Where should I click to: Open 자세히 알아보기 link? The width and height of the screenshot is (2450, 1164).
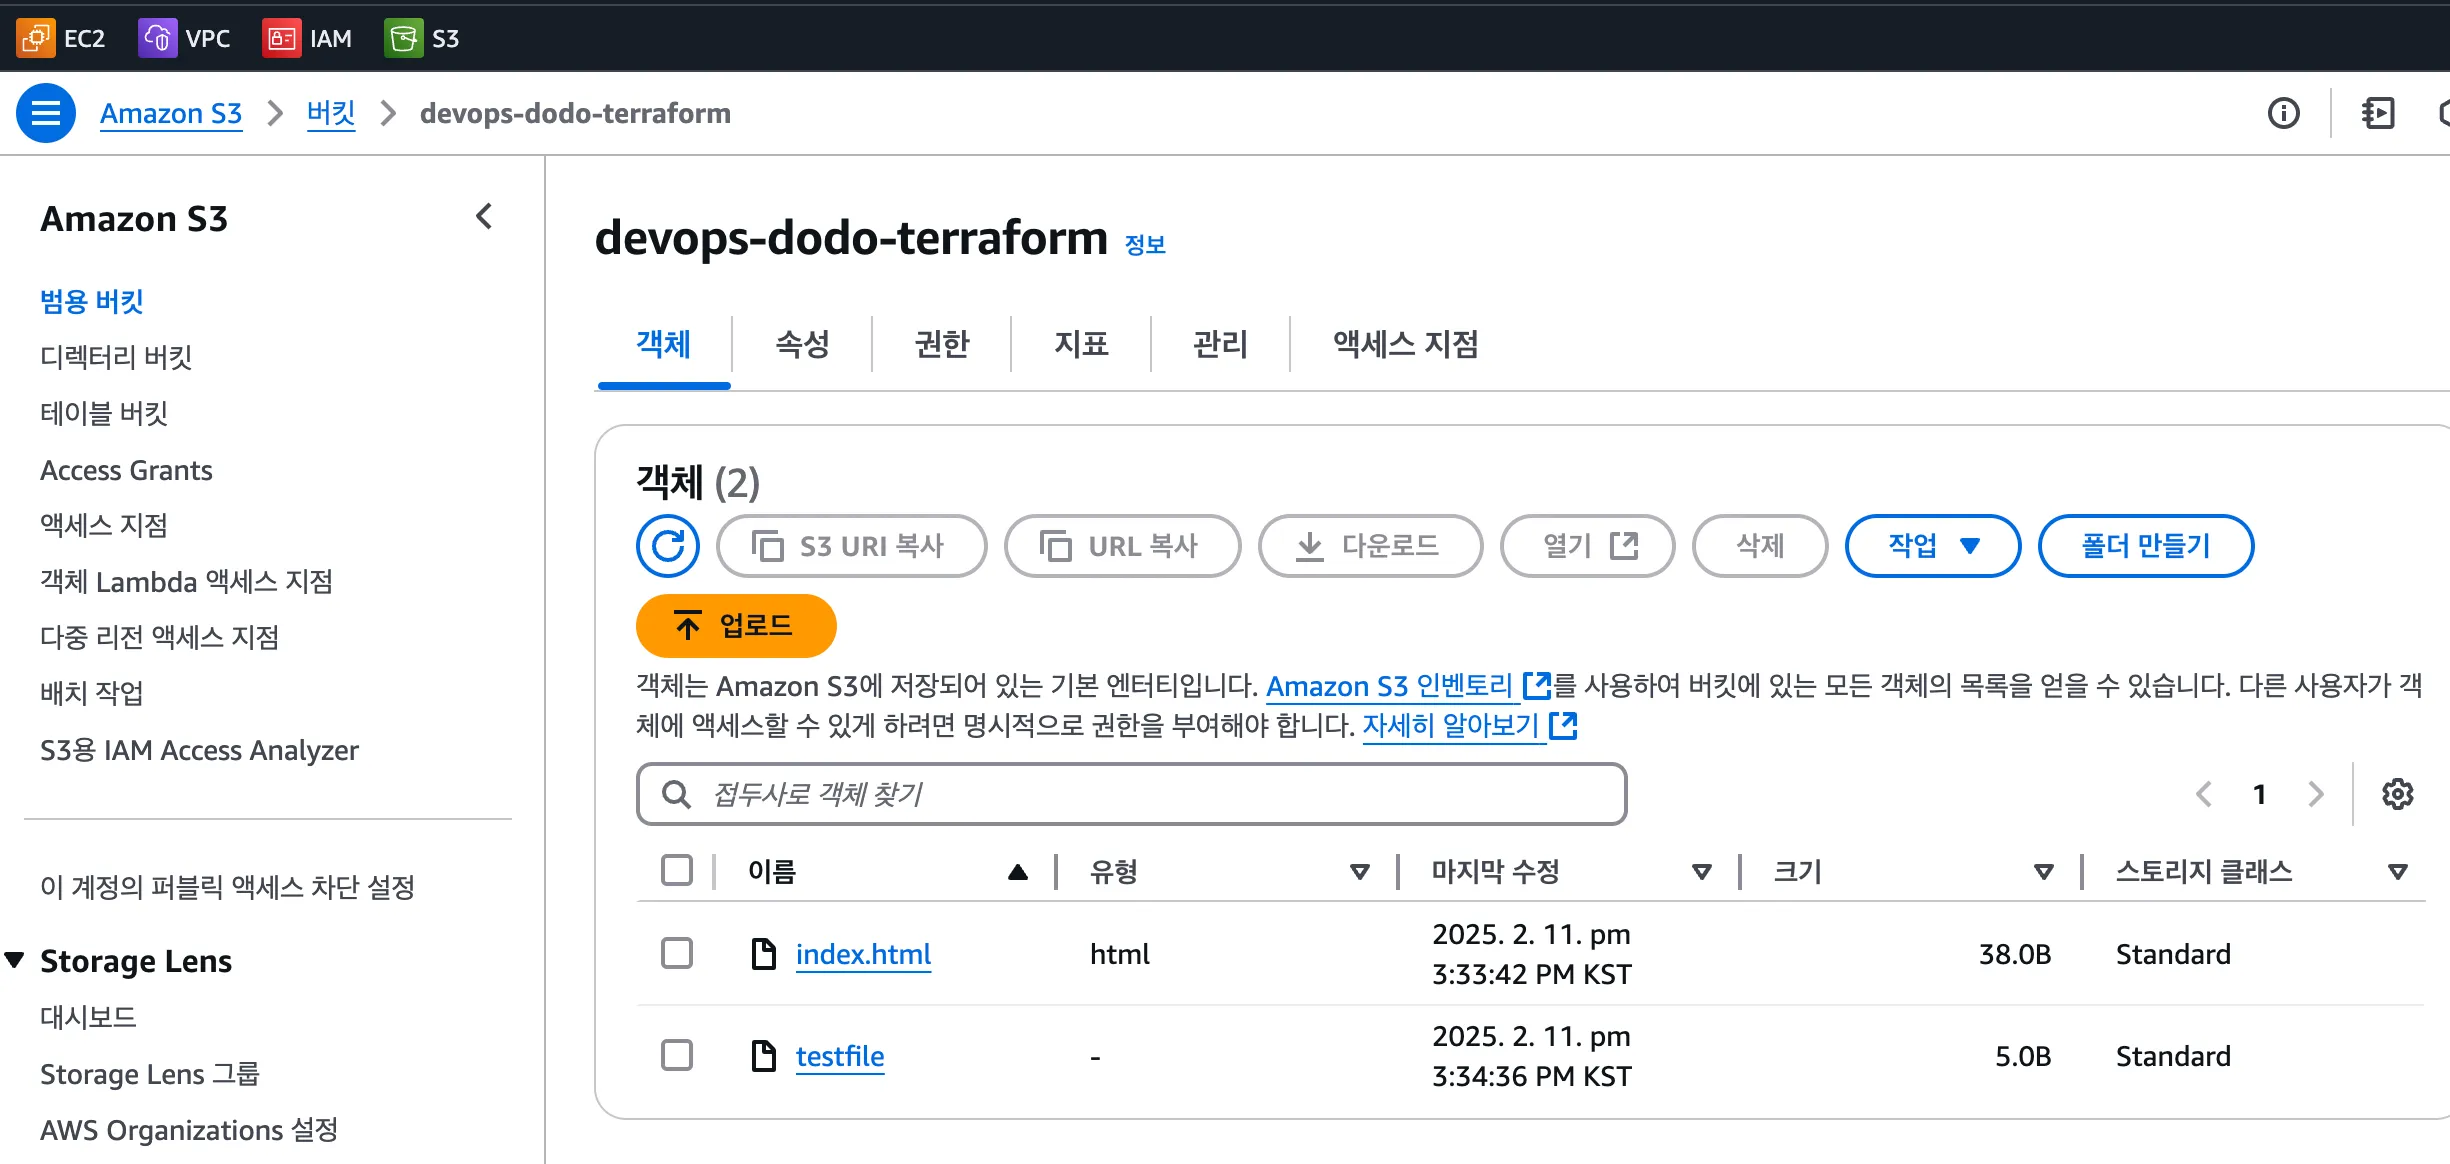1470,725
